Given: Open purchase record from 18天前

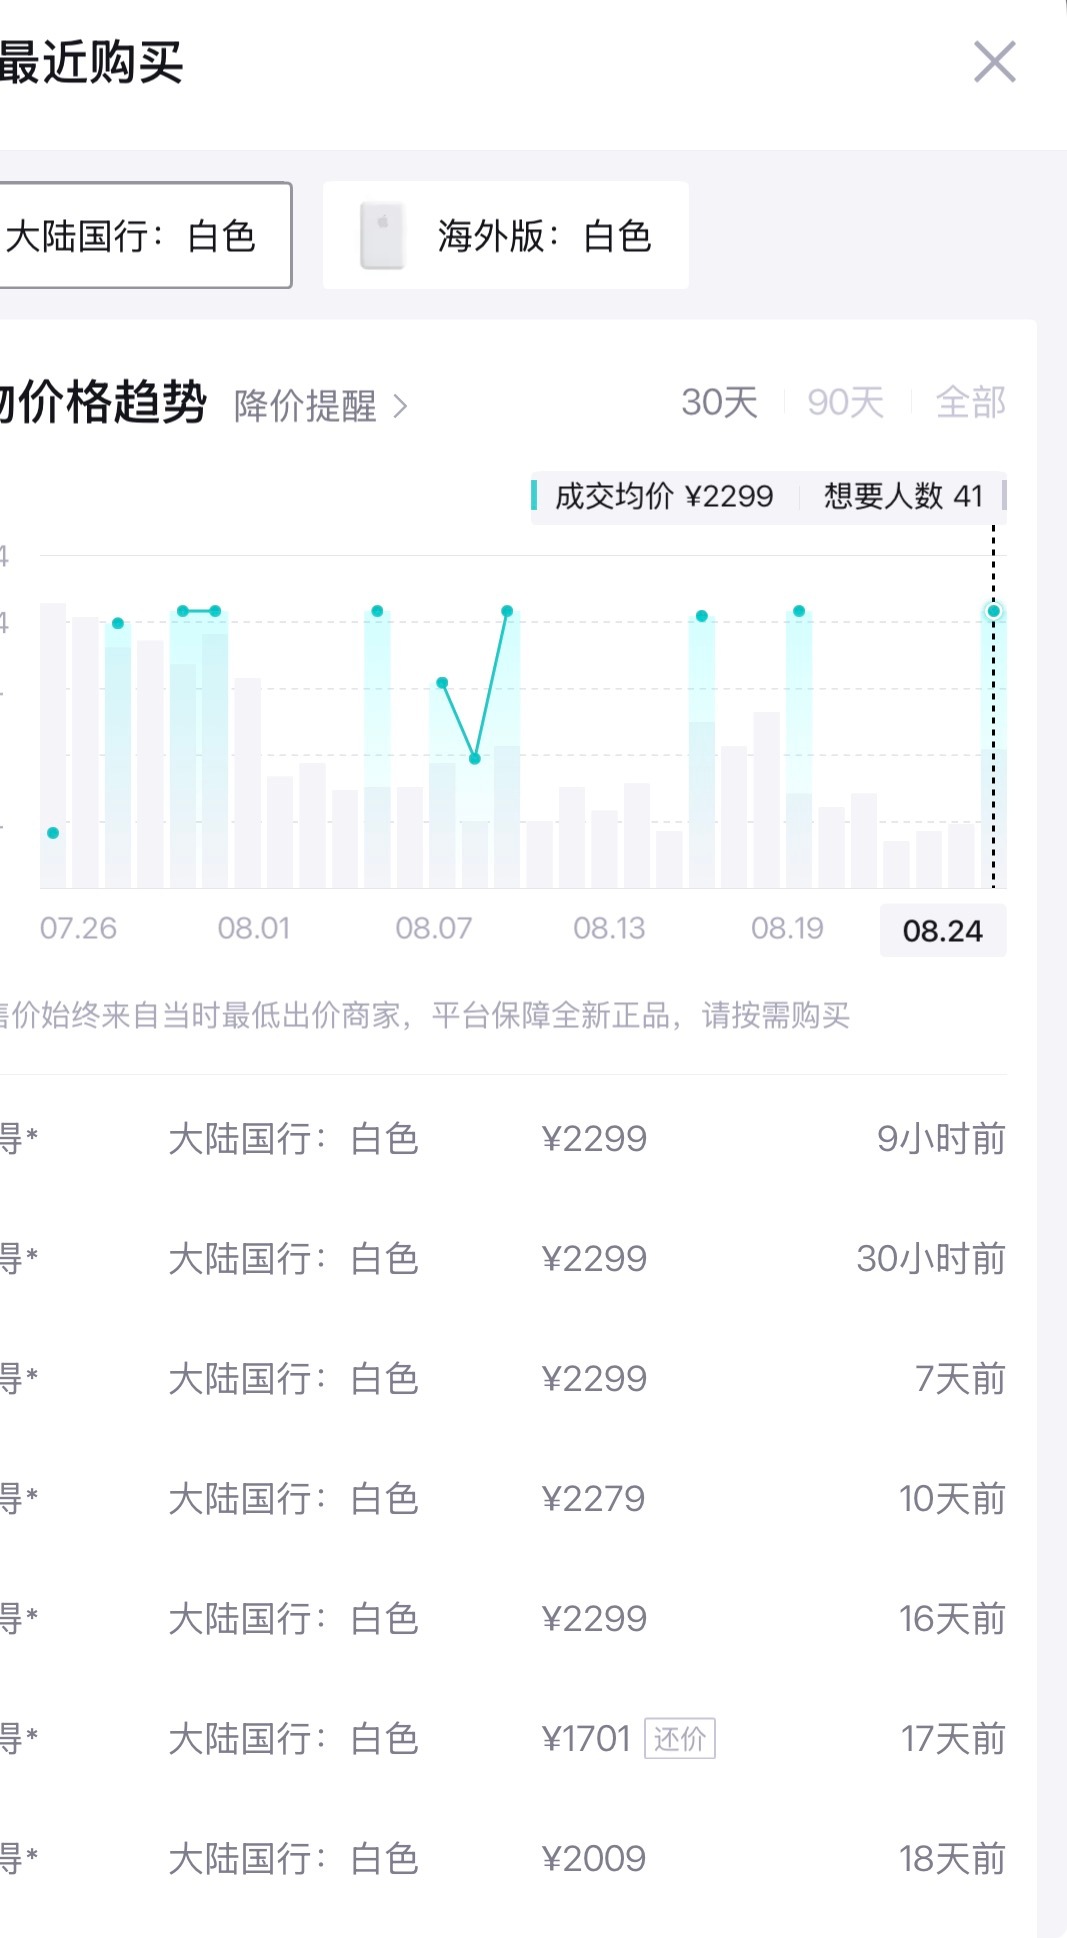Looking at the screenshot, I should (503, 1859).
